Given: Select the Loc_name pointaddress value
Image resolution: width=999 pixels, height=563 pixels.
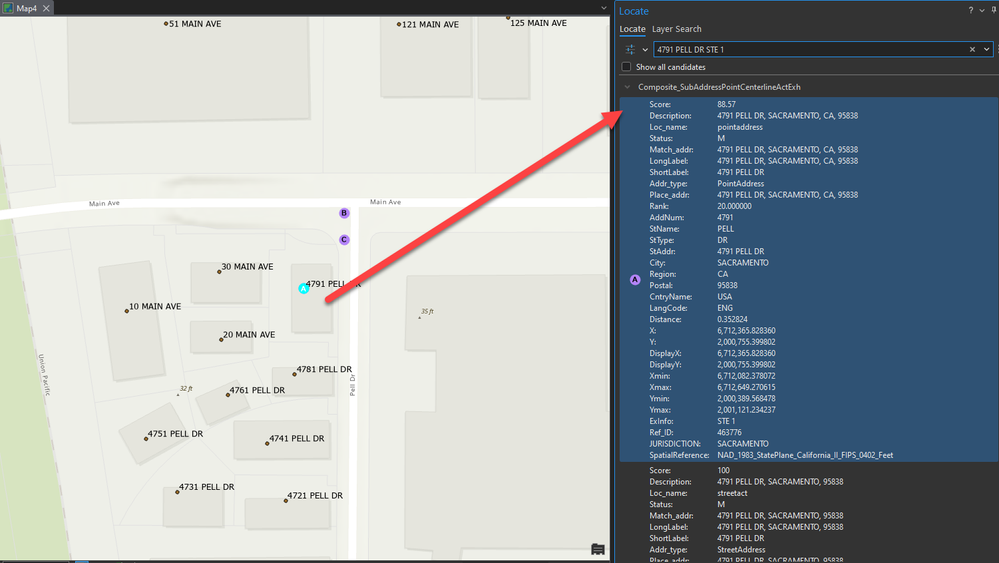Looking at the screenshot, I should point(740,127).
